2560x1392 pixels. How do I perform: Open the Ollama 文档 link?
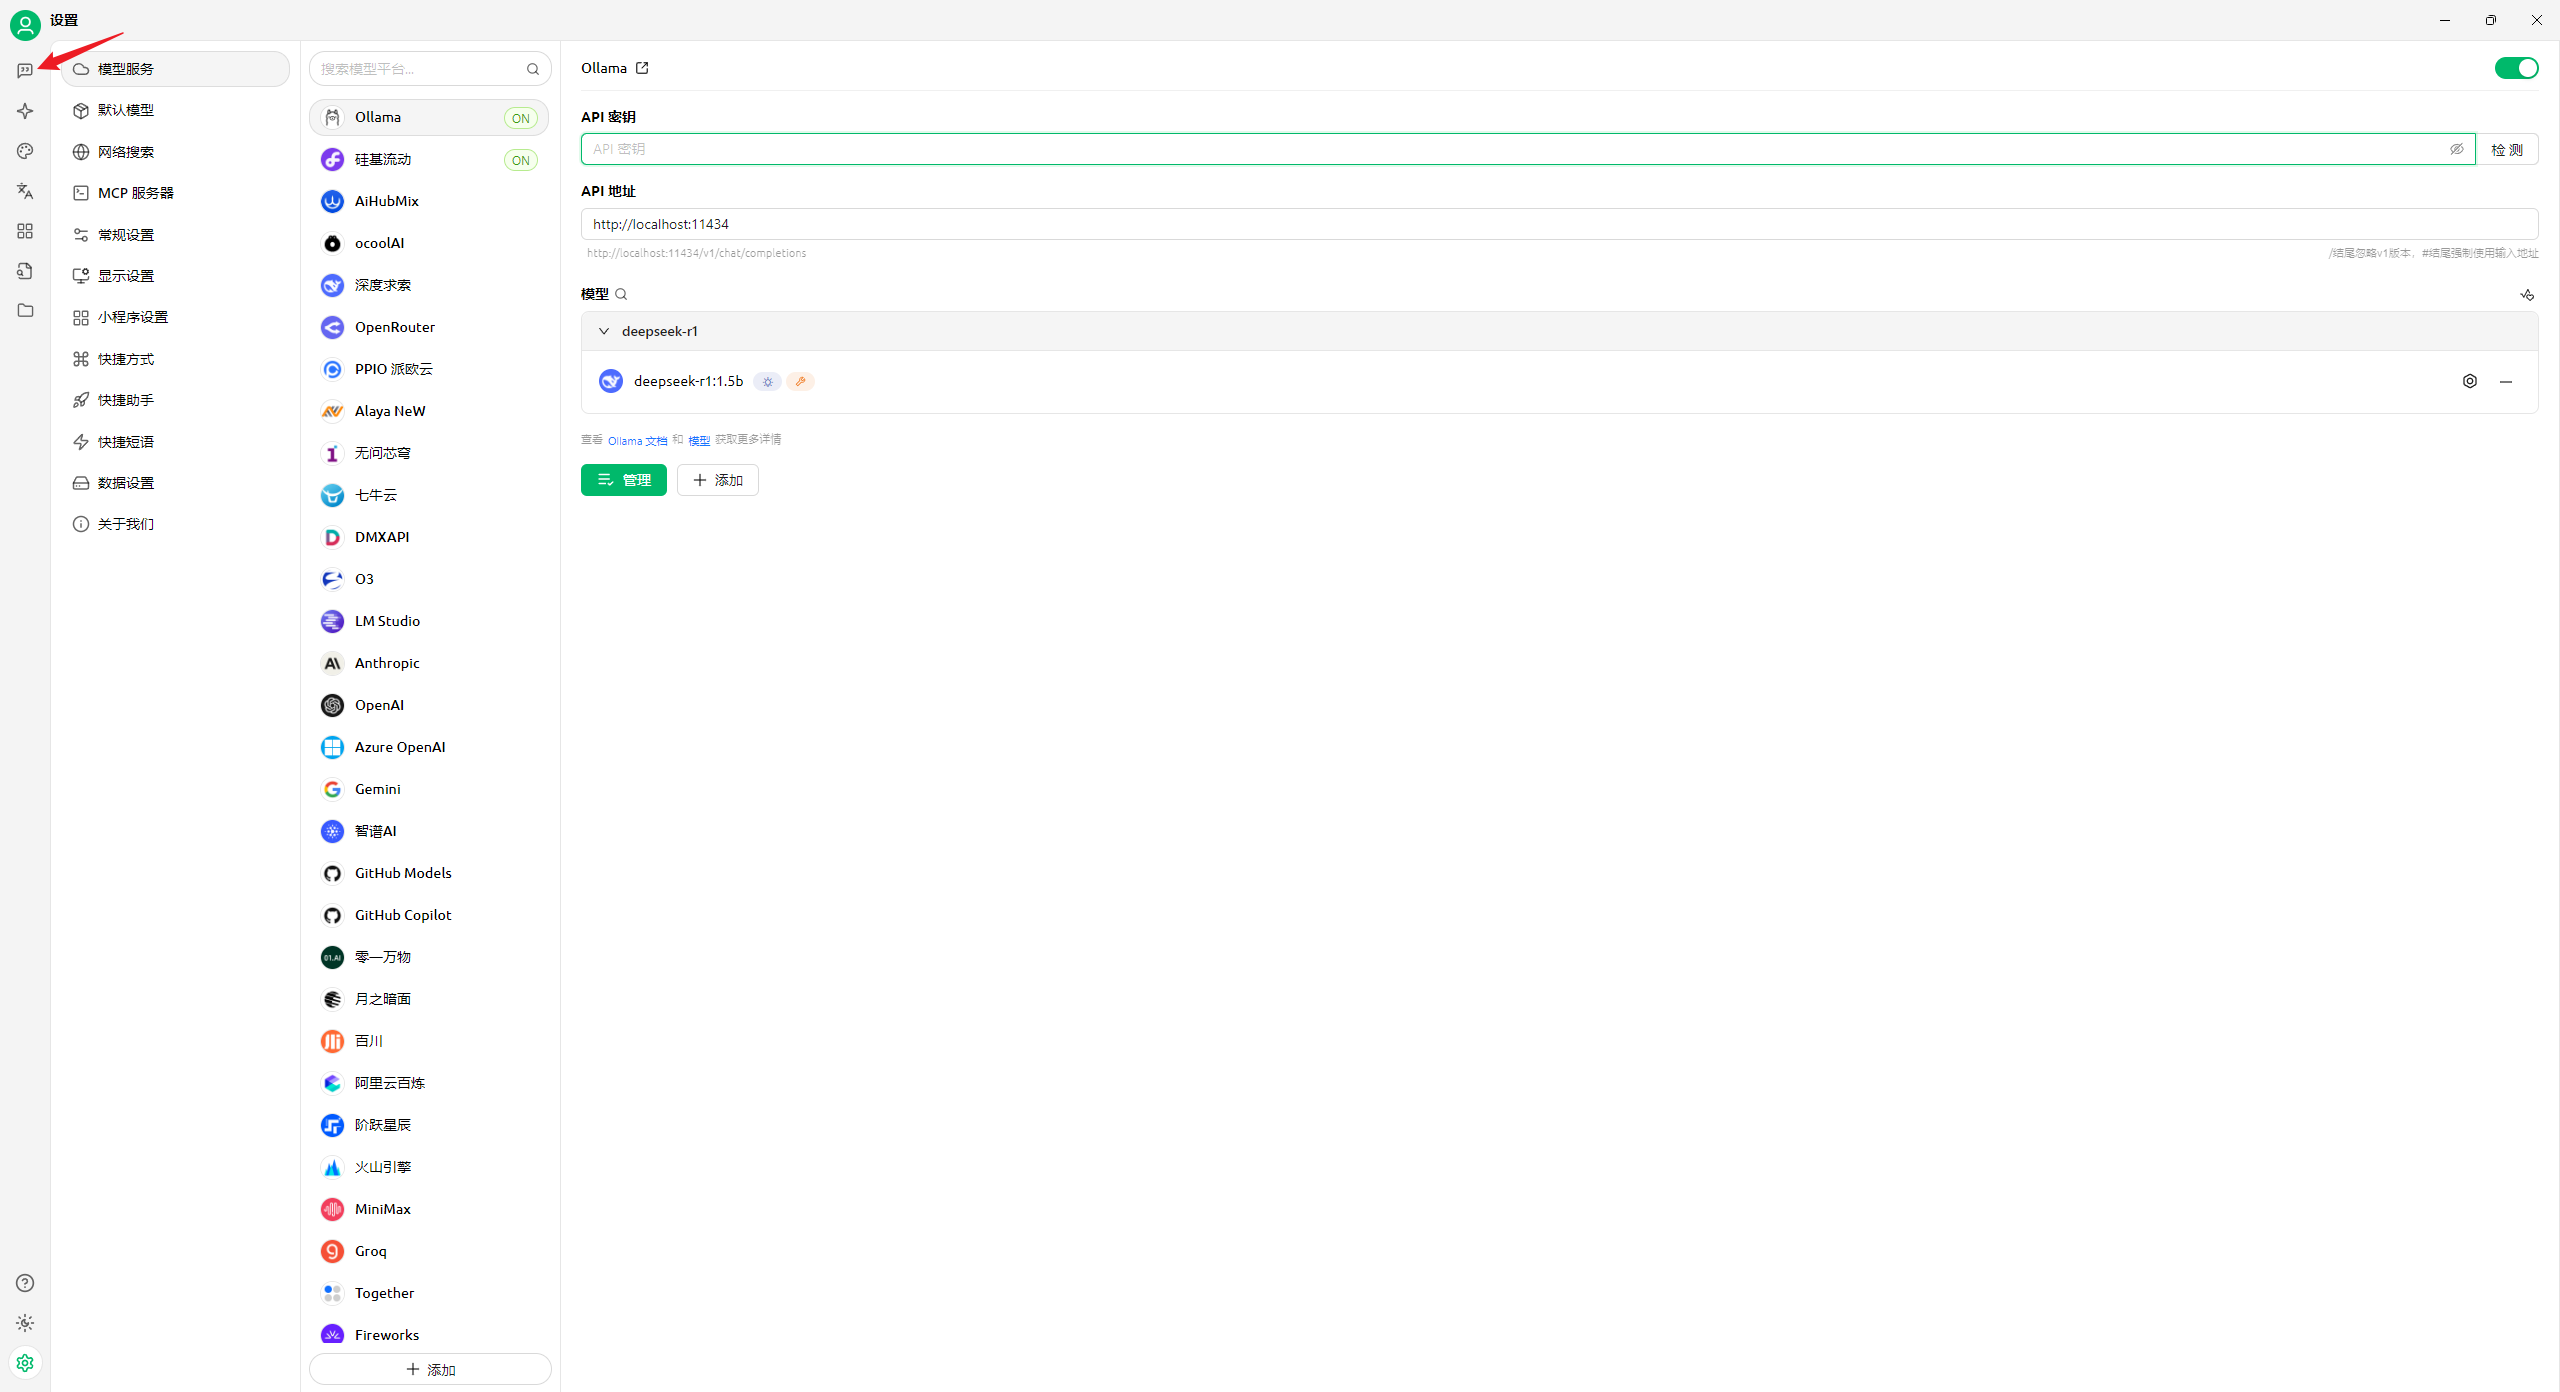(637, 441)
